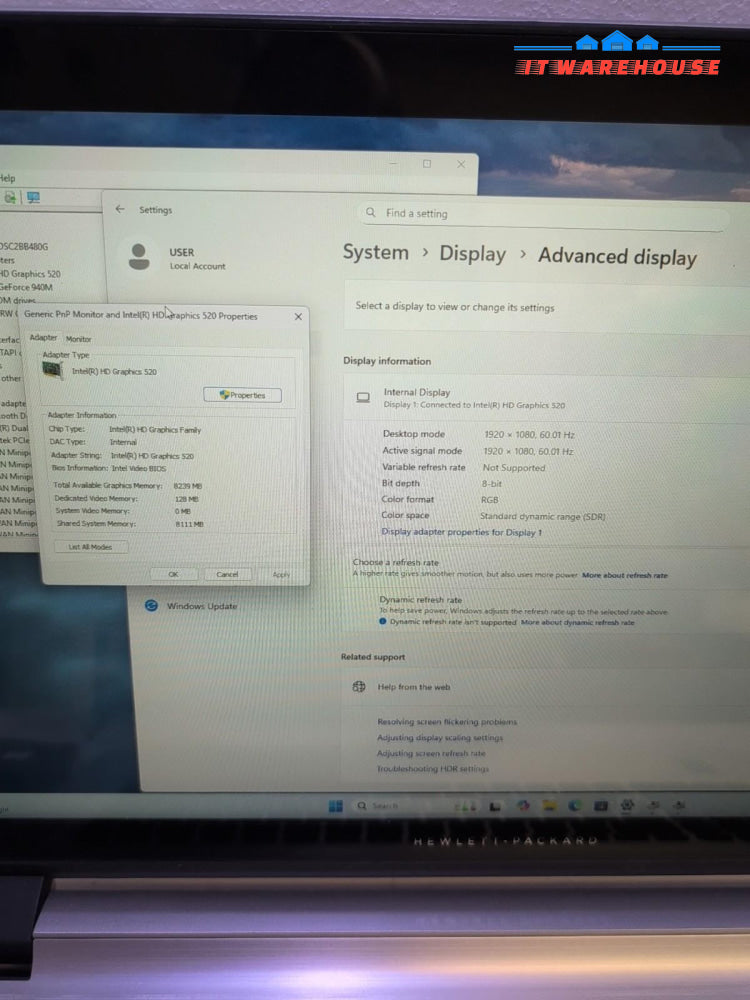
Task: Select GeForce 940M in Device Manager
Action: coord(27,287)
